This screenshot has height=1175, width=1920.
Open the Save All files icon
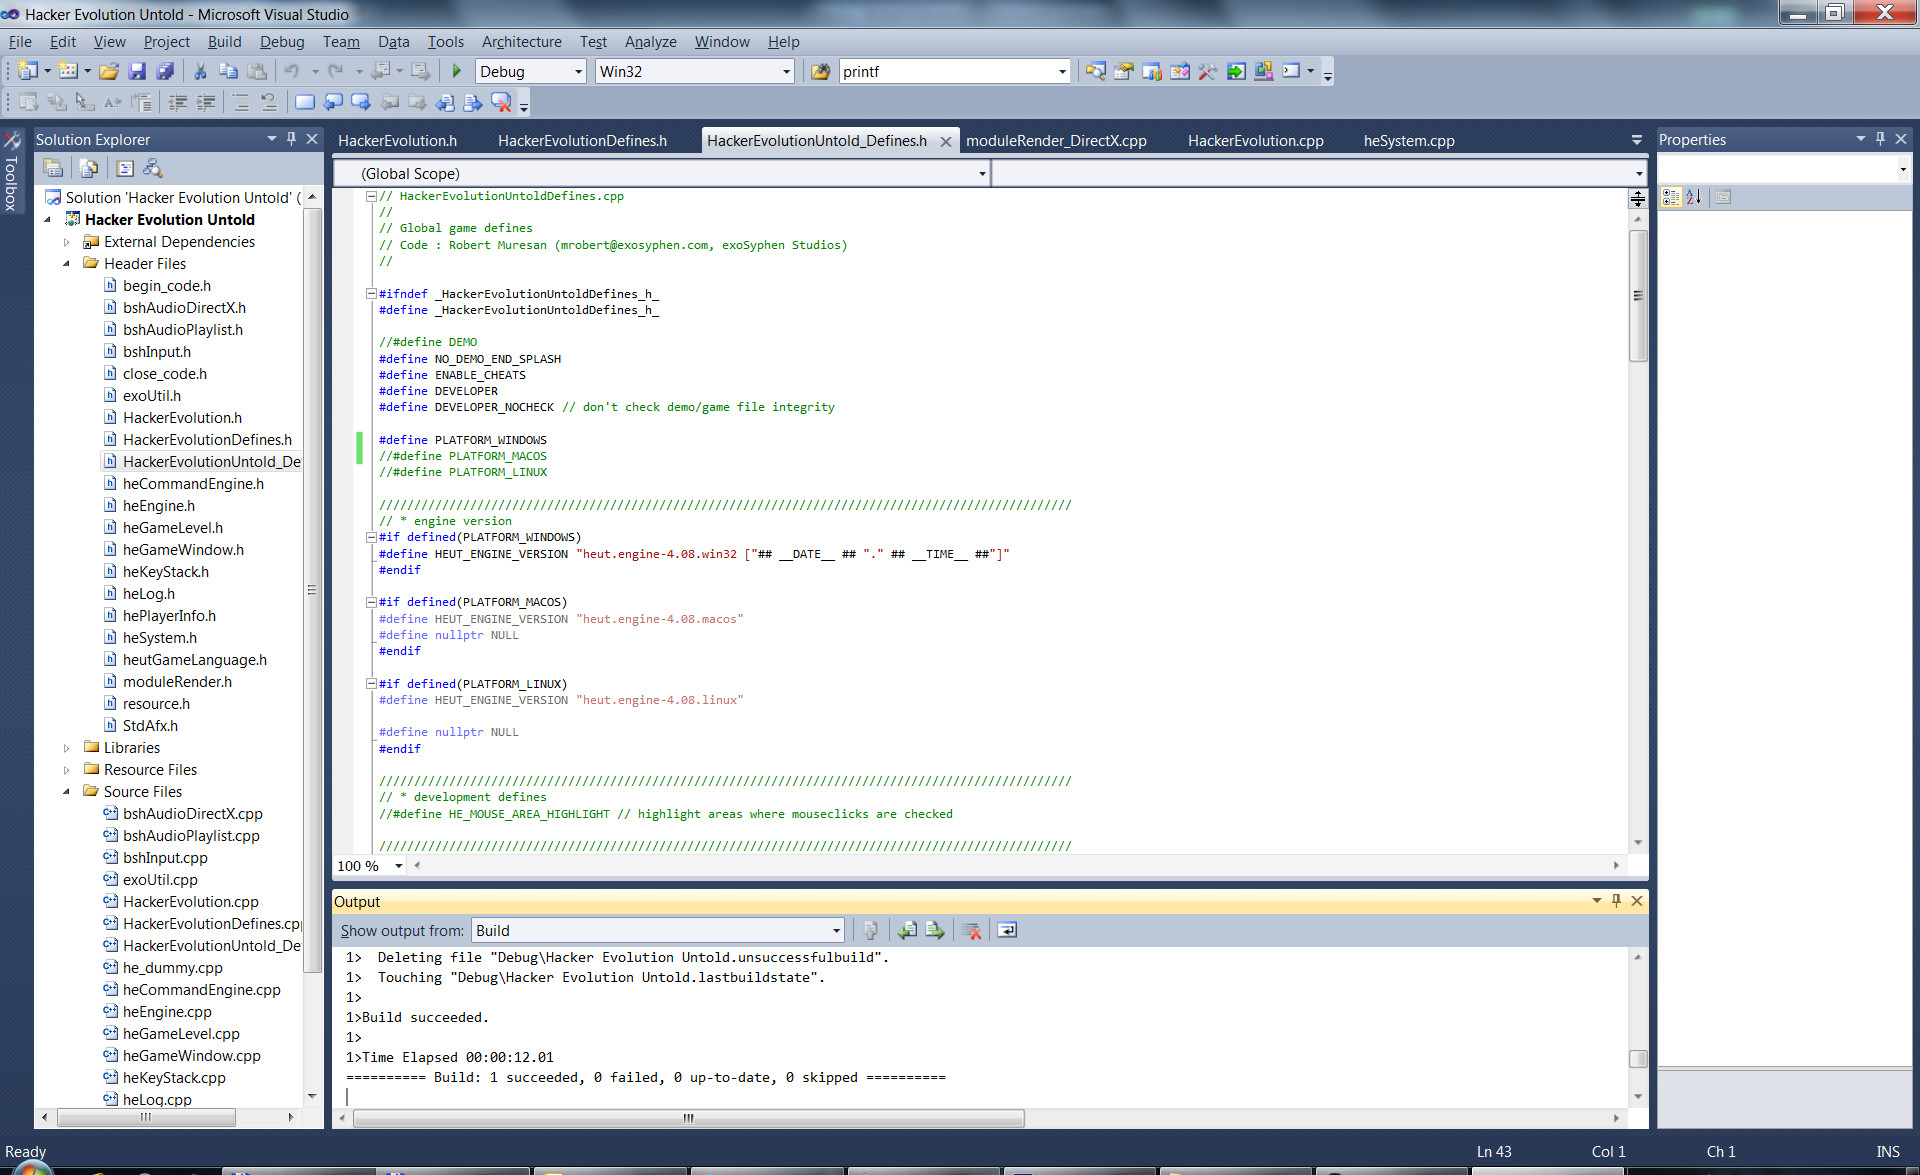[x=166, y=71]
